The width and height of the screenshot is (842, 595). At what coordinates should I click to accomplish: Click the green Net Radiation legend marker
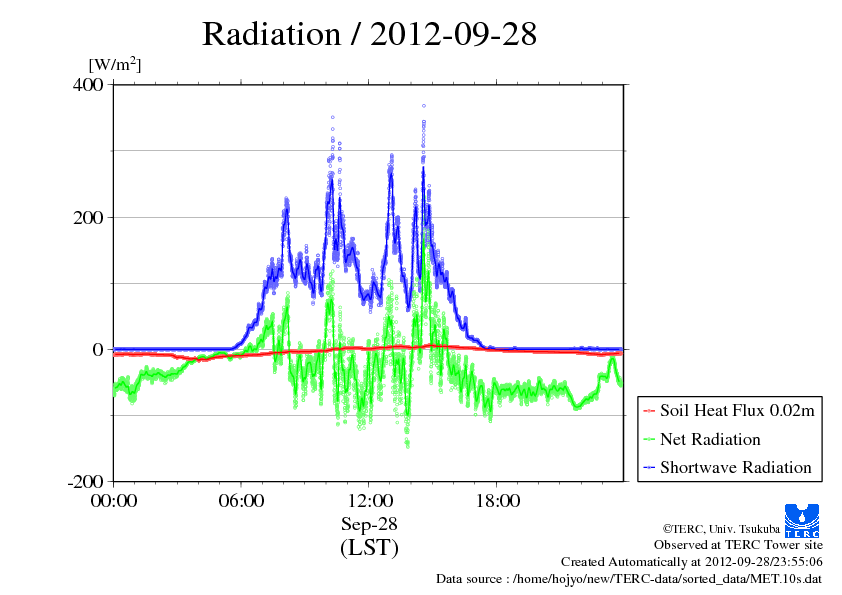[649, 440]
